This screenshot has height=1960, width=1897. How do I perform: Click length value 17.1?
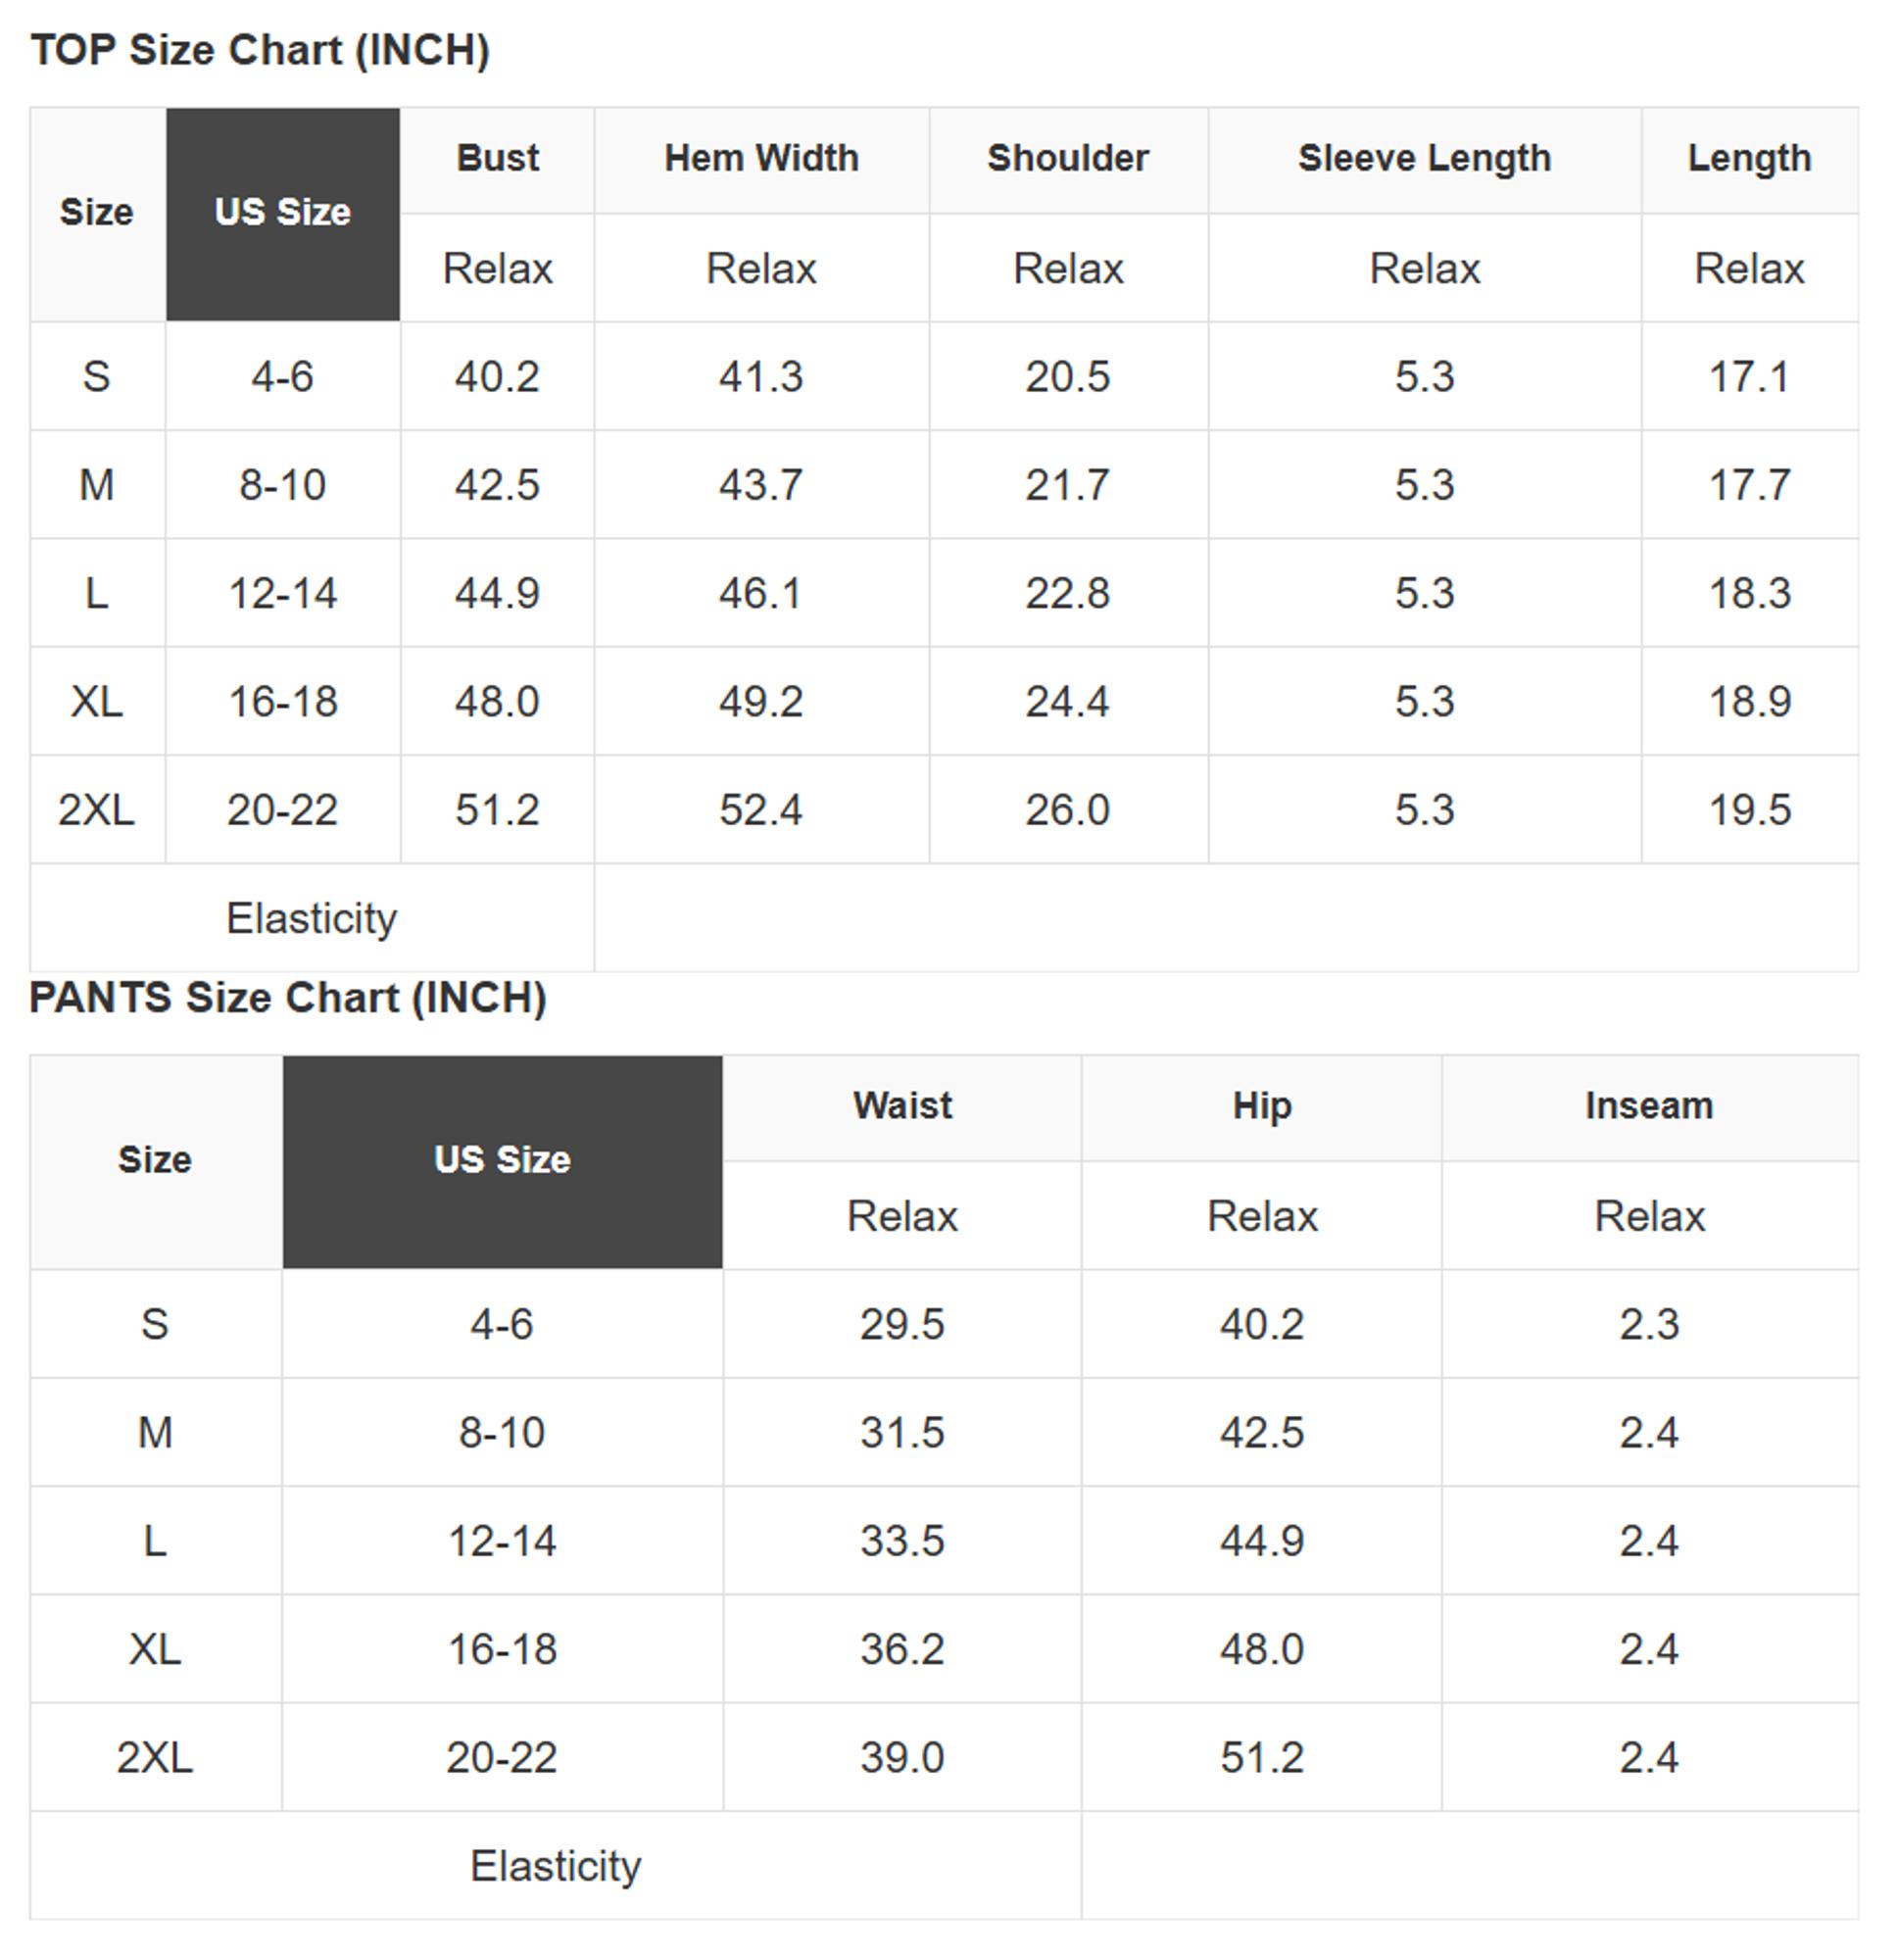tap(1749, 377)
